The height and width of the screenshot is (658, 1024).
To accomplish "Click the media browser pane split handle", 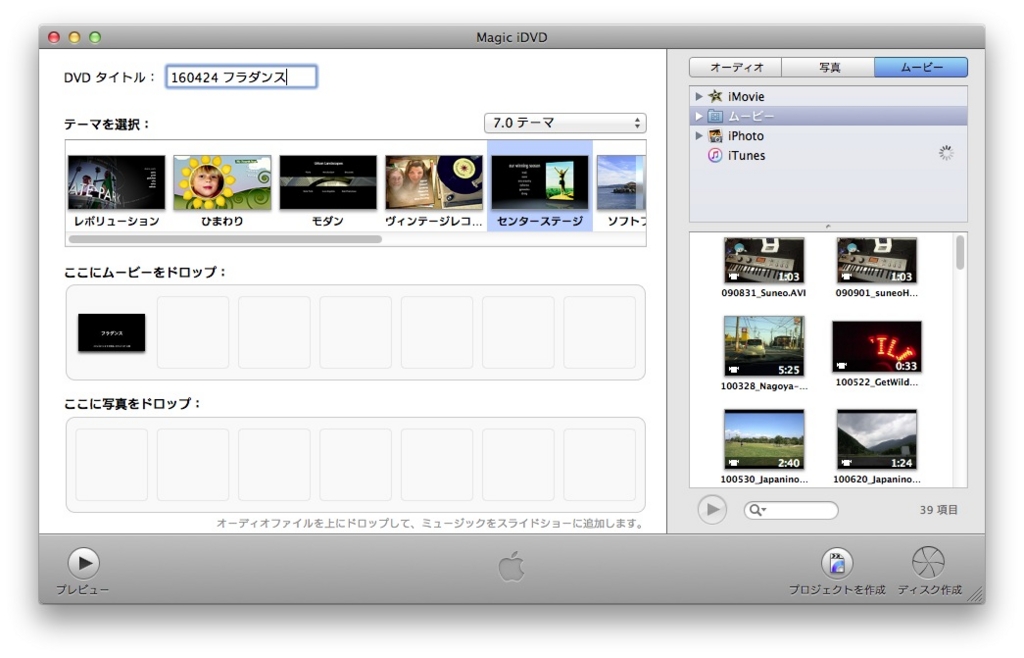I will pyautogui.click(x=828, y=227).
